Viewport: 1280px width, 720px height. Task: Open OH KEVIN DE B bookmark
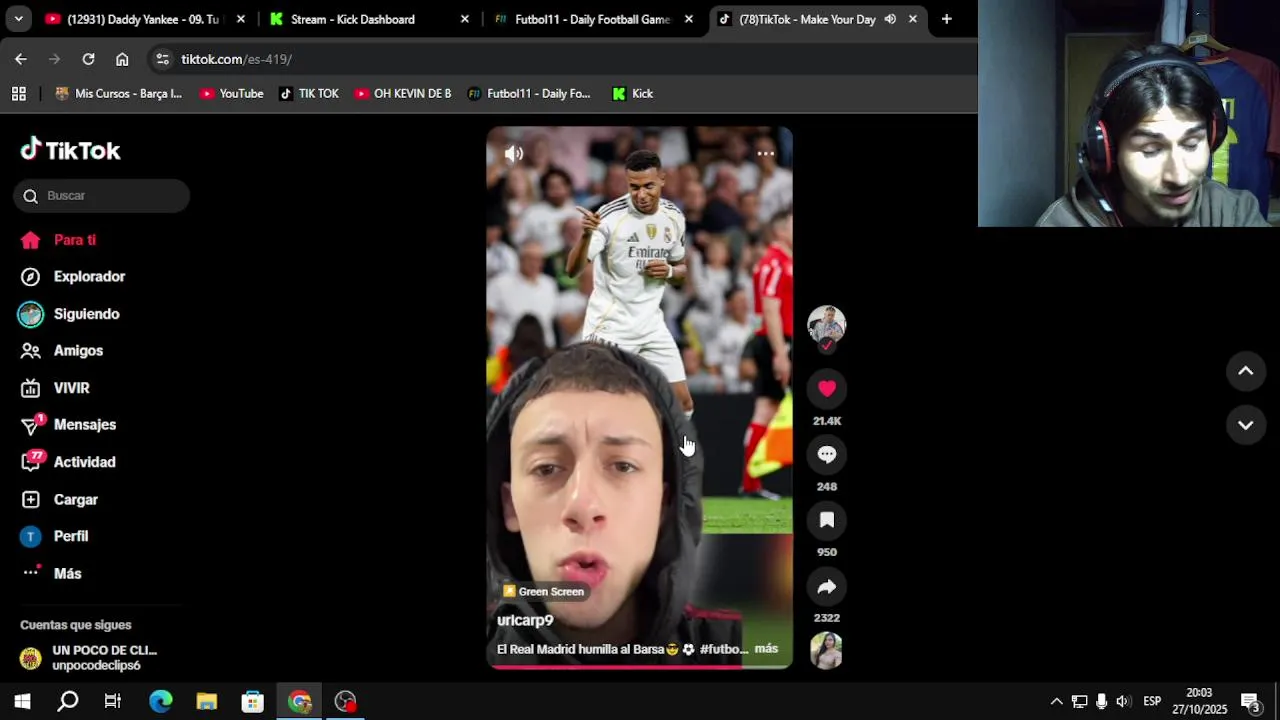tap(403, 94)
